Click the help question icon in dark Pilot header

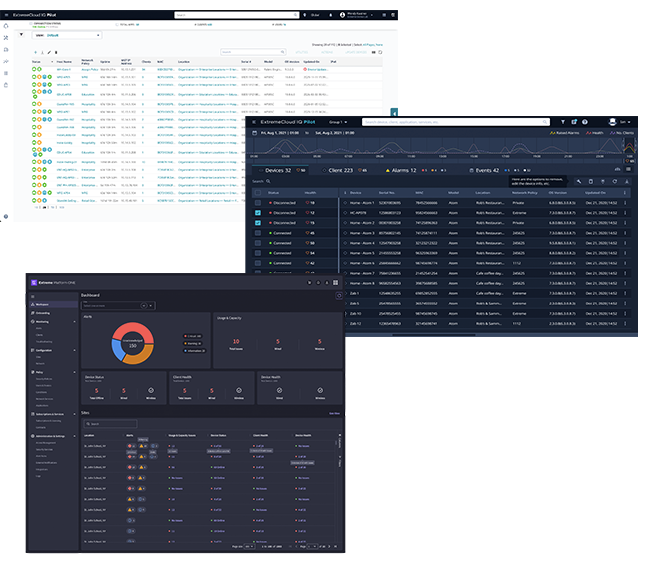tap(585, 122)
